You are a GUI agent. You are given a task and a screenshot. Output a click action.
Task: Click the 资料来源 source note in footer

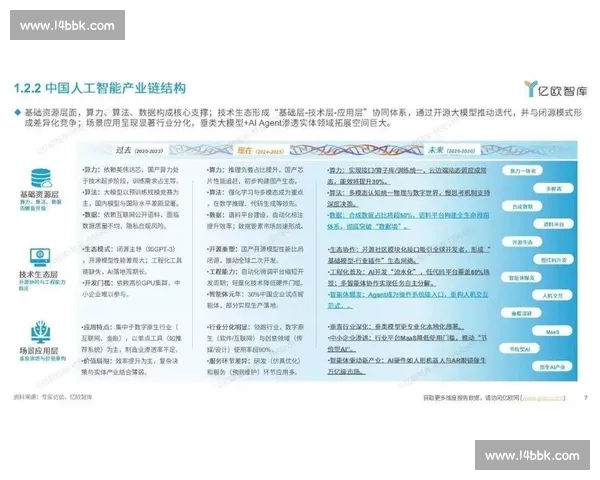pyautogui.click(x=53, y=397)
